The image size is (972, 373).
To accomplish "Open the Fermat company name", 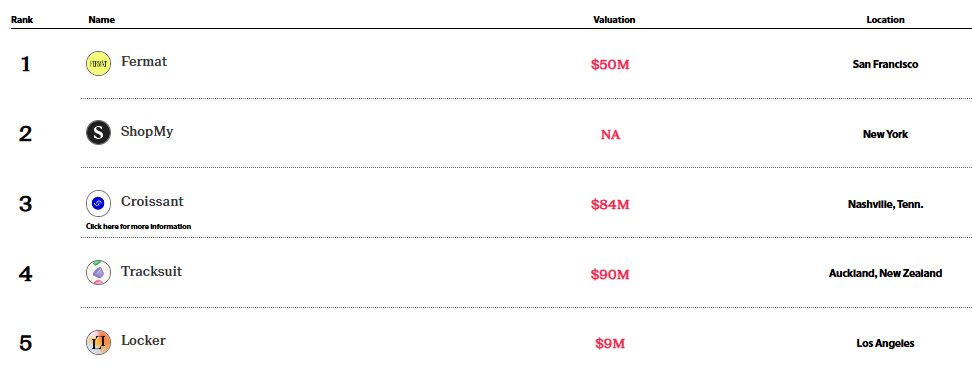I will point(144,62).
